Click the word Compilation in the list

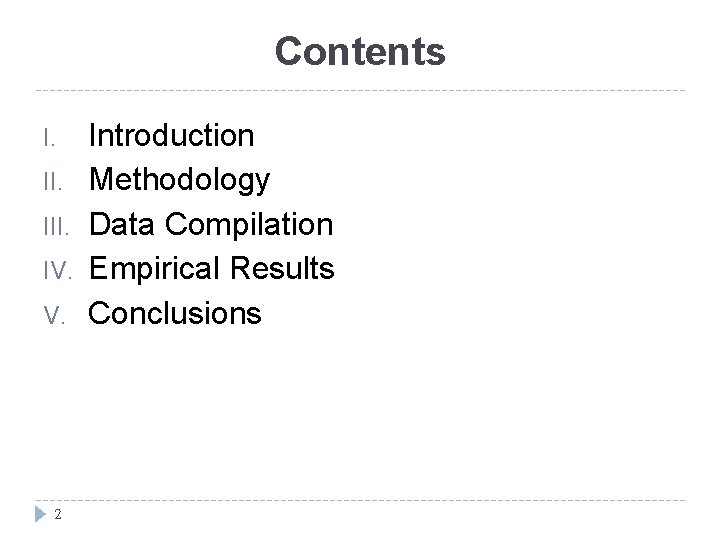[x=249, y=225]
